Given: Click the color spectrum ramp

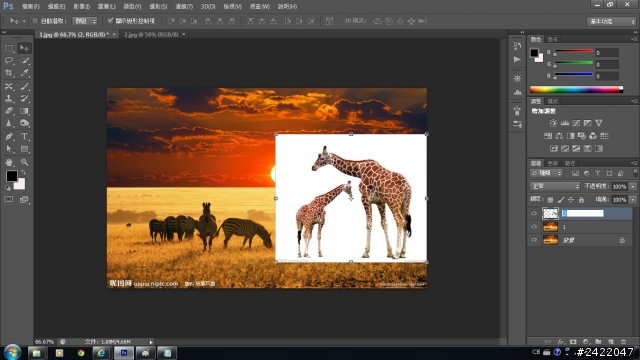Looking at the screenshot, I should coord(576,89).
